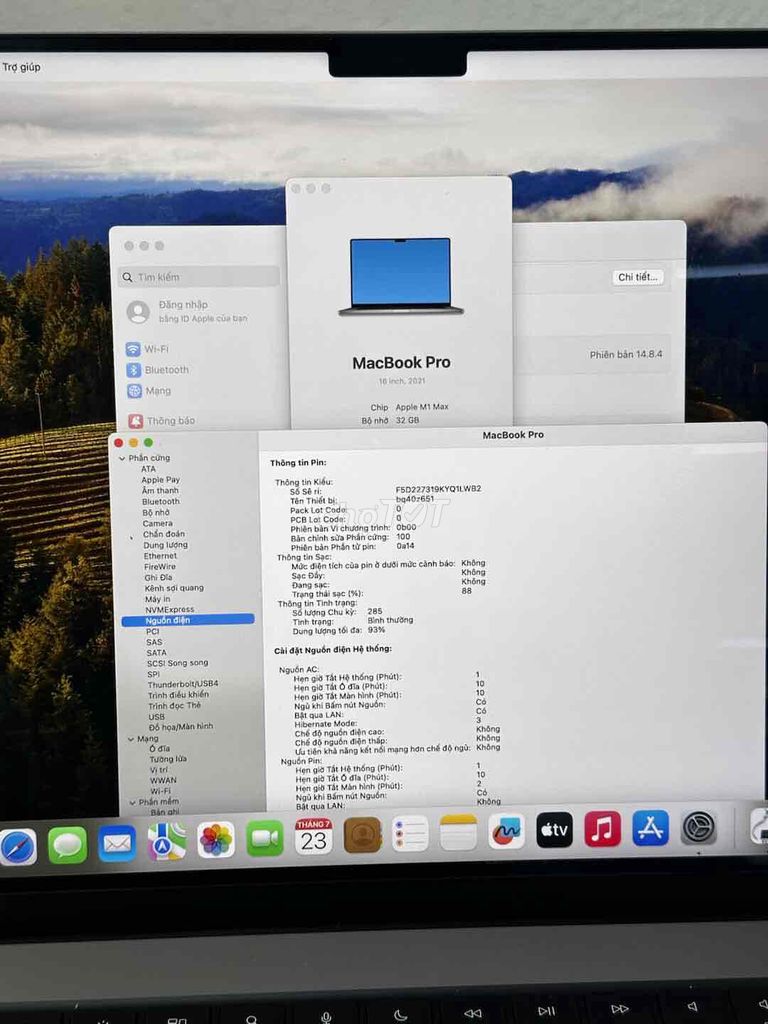Select SATA in hardware list
Viewport: 768px width, 1024px height.
click(157, 652)
